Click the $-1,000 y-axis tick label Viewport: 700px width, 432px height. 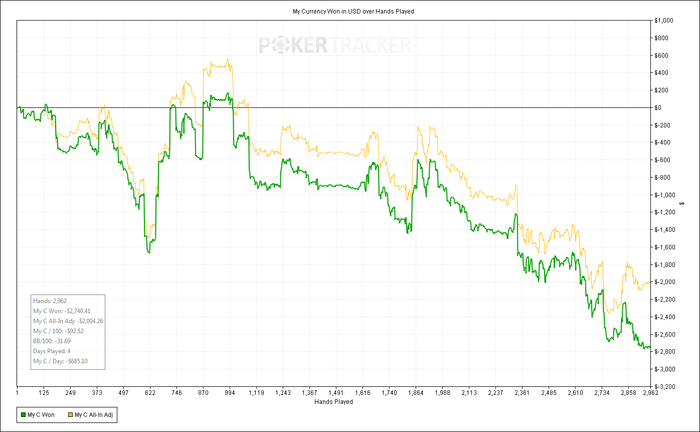665,195
